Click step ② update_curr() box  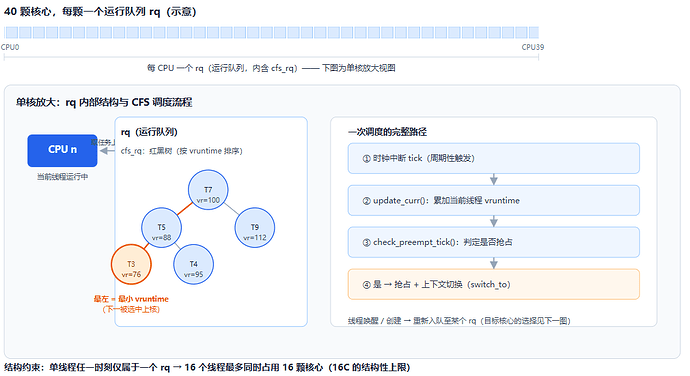(494, 200)
